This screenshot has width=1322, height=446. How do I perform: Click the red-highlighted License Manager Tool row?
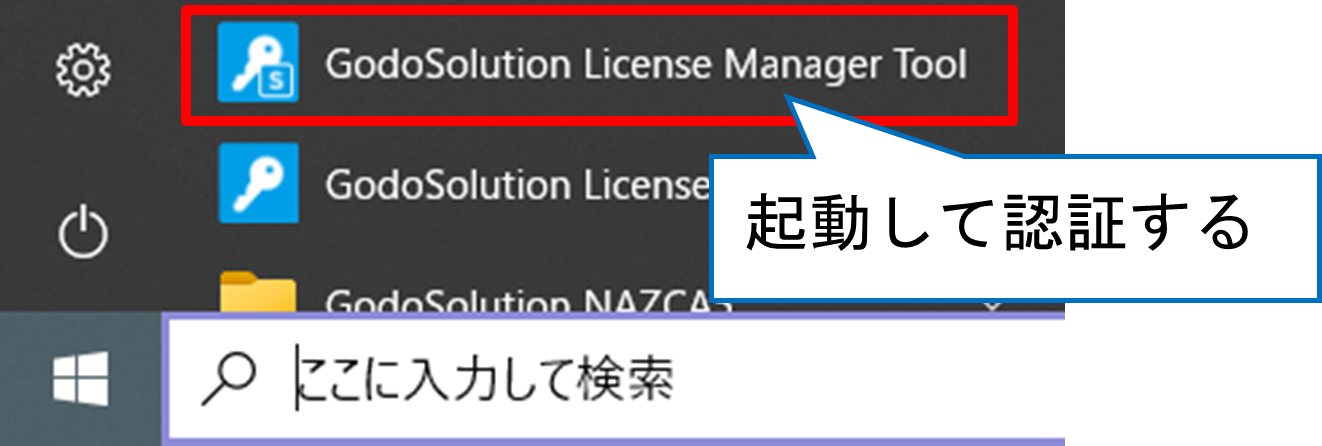(600, 64)
